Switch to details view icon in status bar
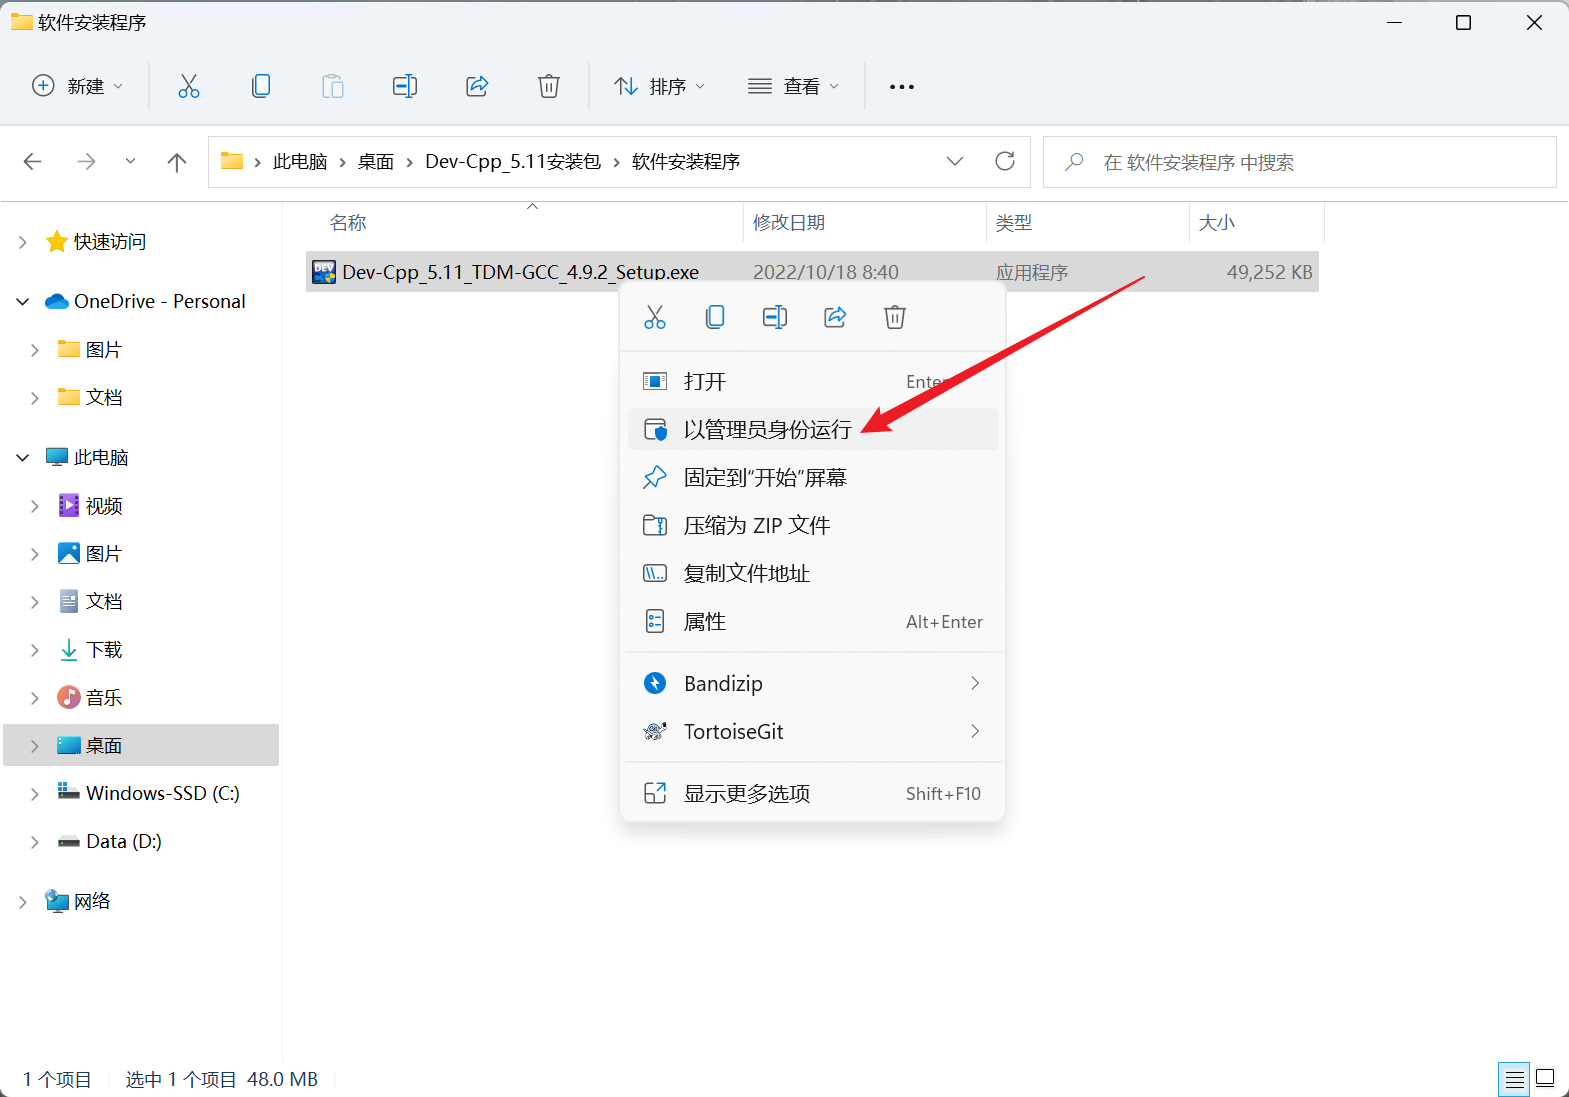The height and width of the screenshot is (1097, 1569). tap(1514, 1079)
